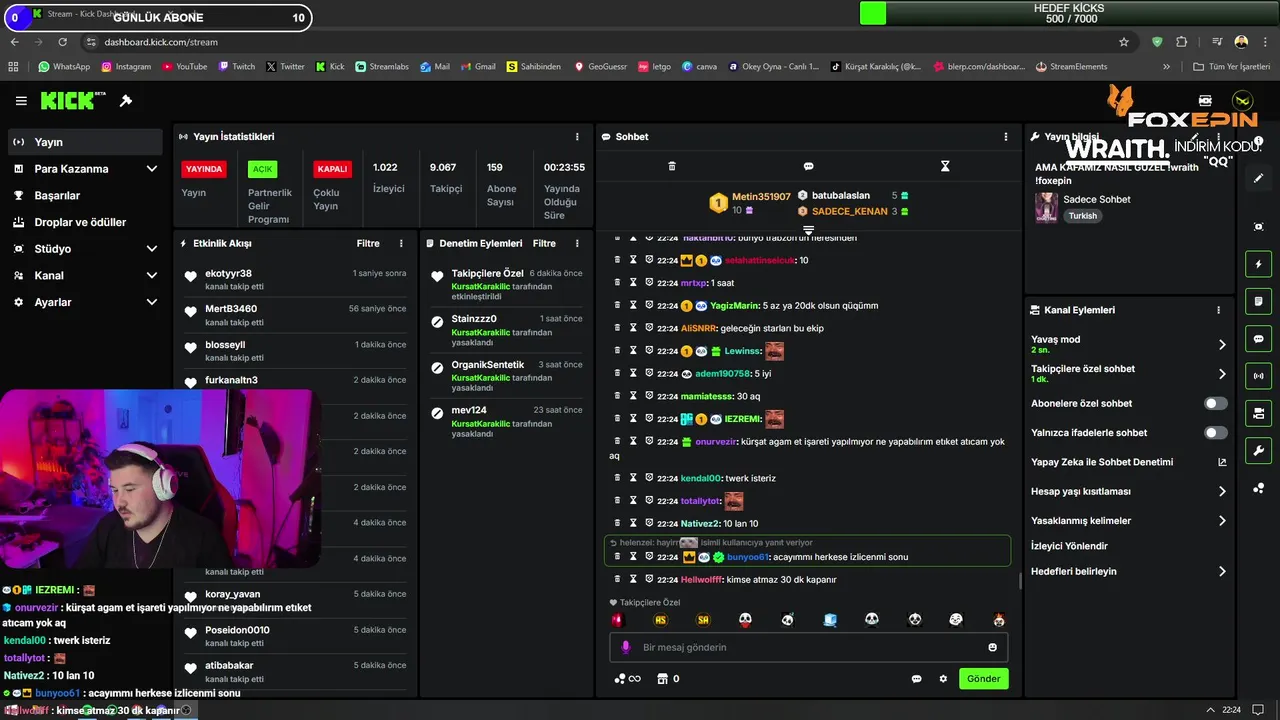
Task: Click İzleyici Yönlendir
Action: [x=1069, y=546]
